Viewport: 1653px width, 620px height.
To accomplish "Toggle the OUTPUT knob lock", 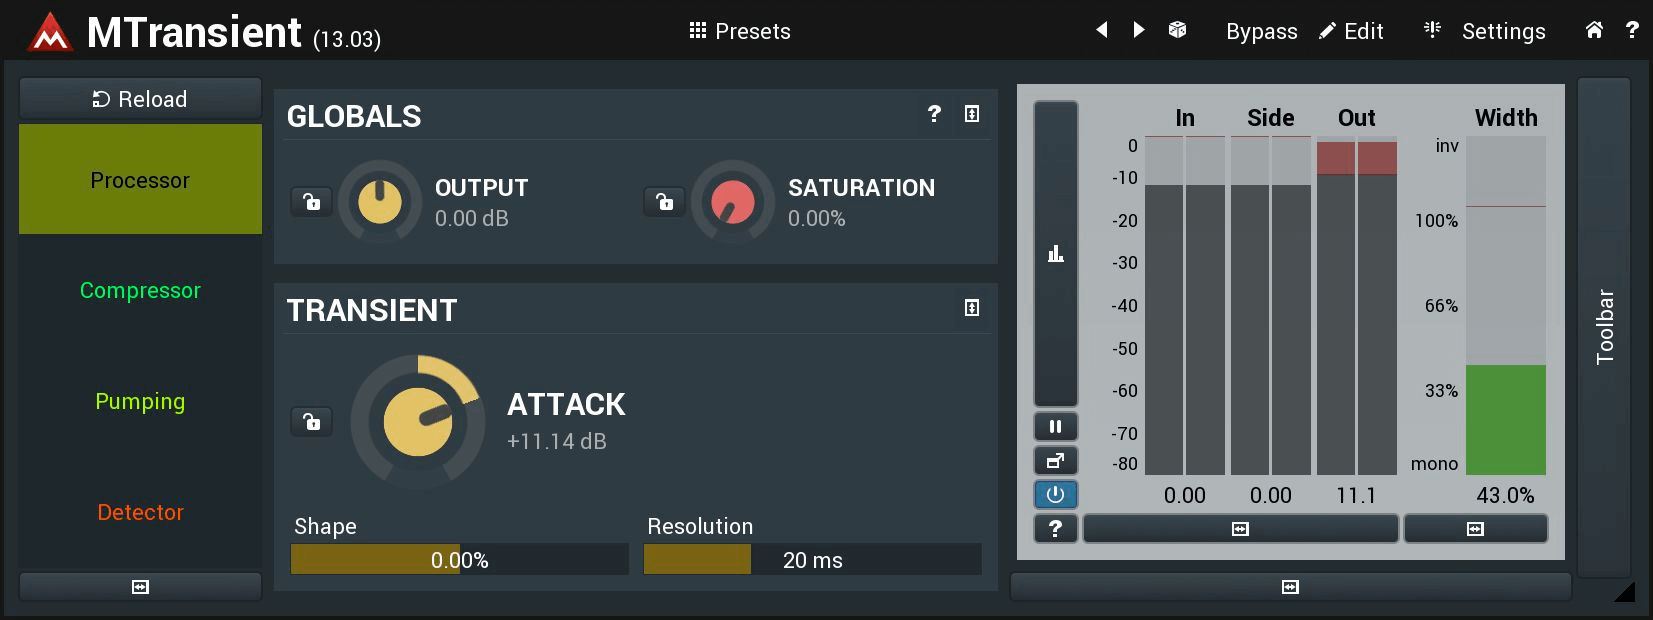I will (312, 202).
